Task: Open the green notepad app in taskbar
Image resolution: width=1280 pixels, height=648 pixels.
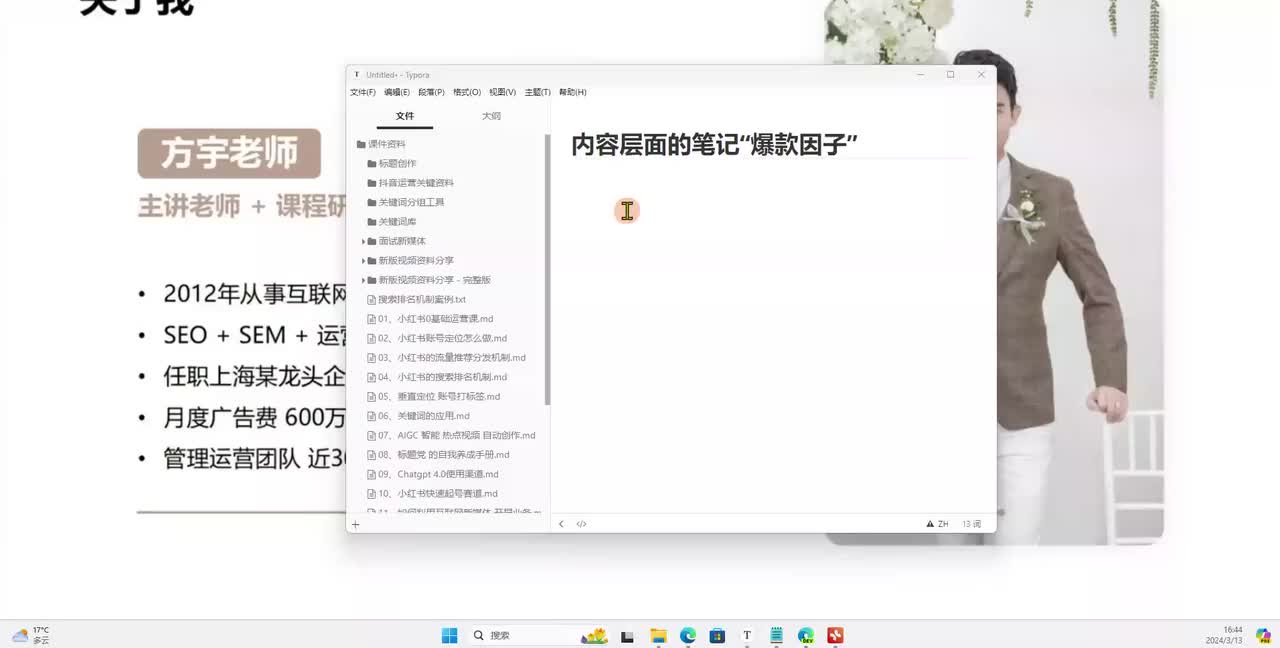Action: click(x=776, y=635)
